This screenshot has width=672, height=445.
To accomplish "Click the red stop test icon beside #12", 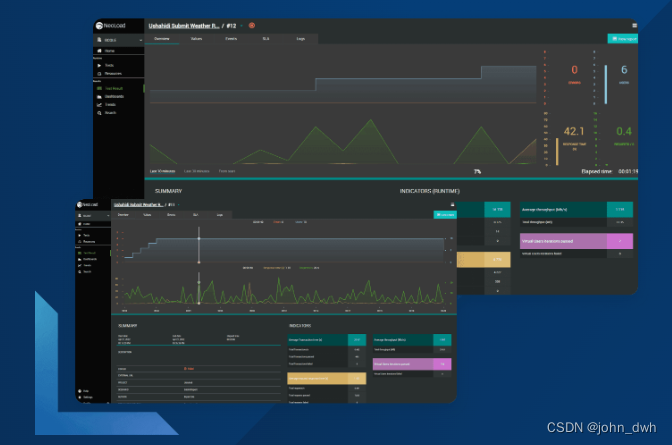I will (x=252, y=26).
